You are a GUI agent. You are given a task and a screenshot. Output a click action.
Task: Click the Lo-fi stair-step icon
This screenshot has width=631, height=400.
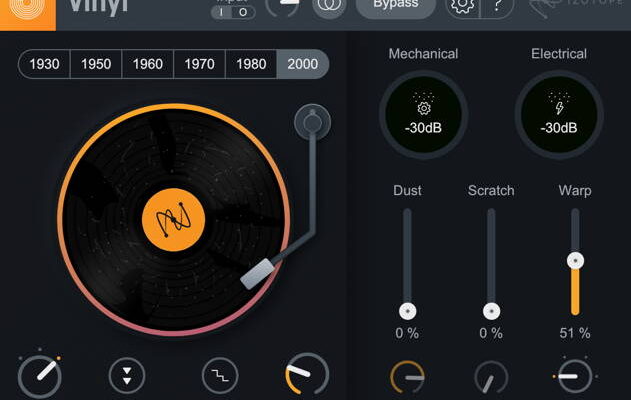(221, 376)
